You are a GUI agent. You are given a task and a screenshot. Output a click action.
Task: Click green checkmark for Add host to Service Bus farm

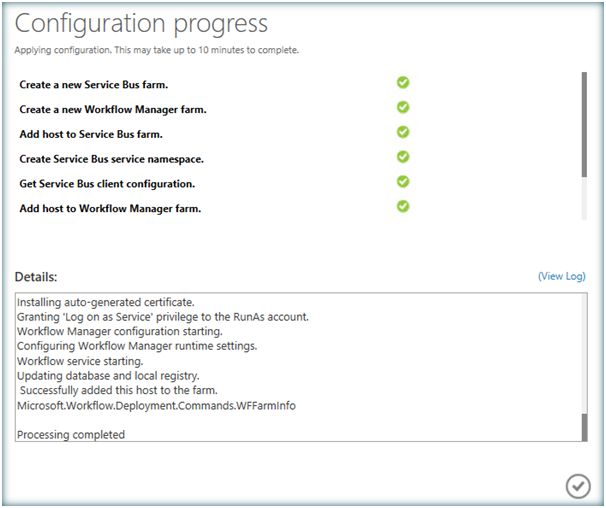403,132
